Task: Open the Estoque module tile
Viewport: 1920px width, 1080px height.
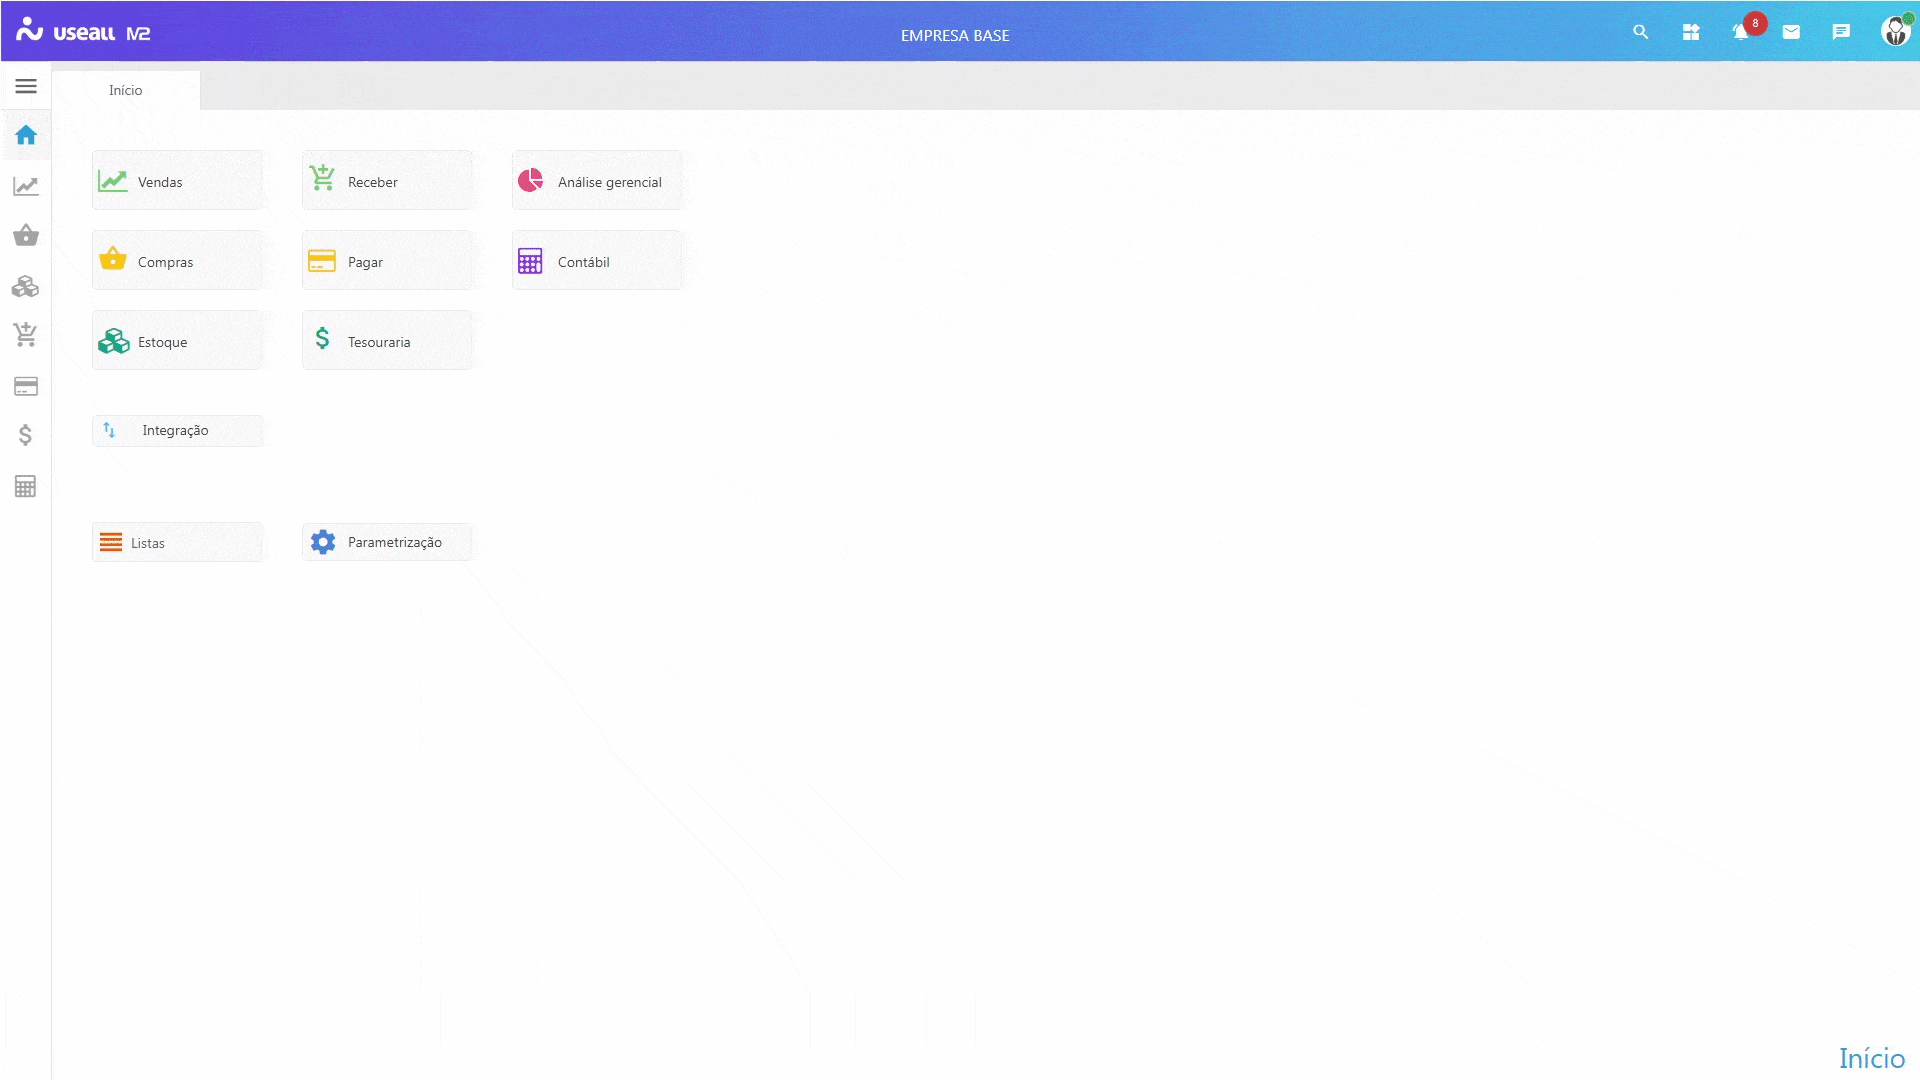Action: 178,341
